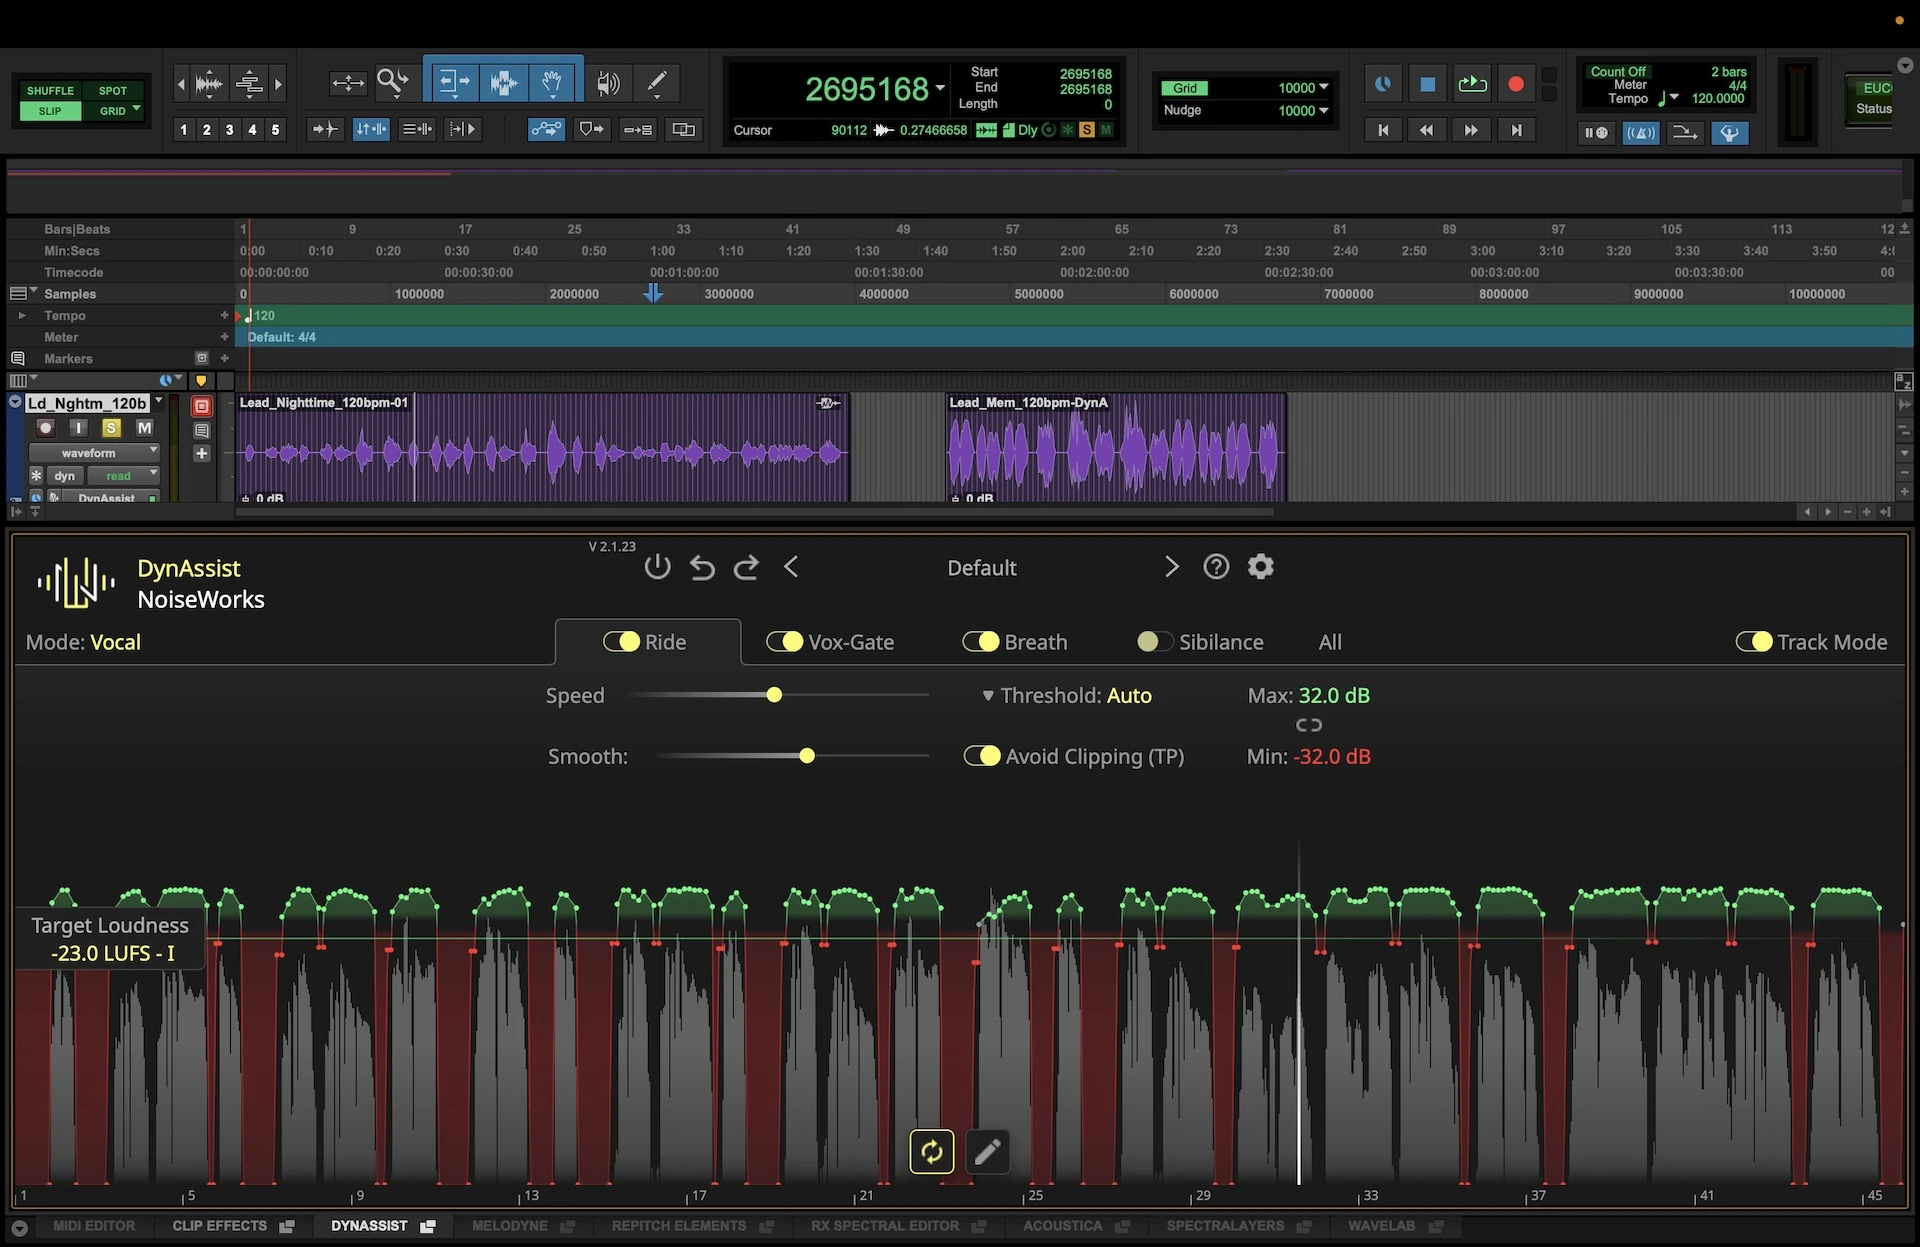Viewport: 1920px width, 1247px height.
Task: Switch to the MELODYNE tab
Action: click(509, 1226)
